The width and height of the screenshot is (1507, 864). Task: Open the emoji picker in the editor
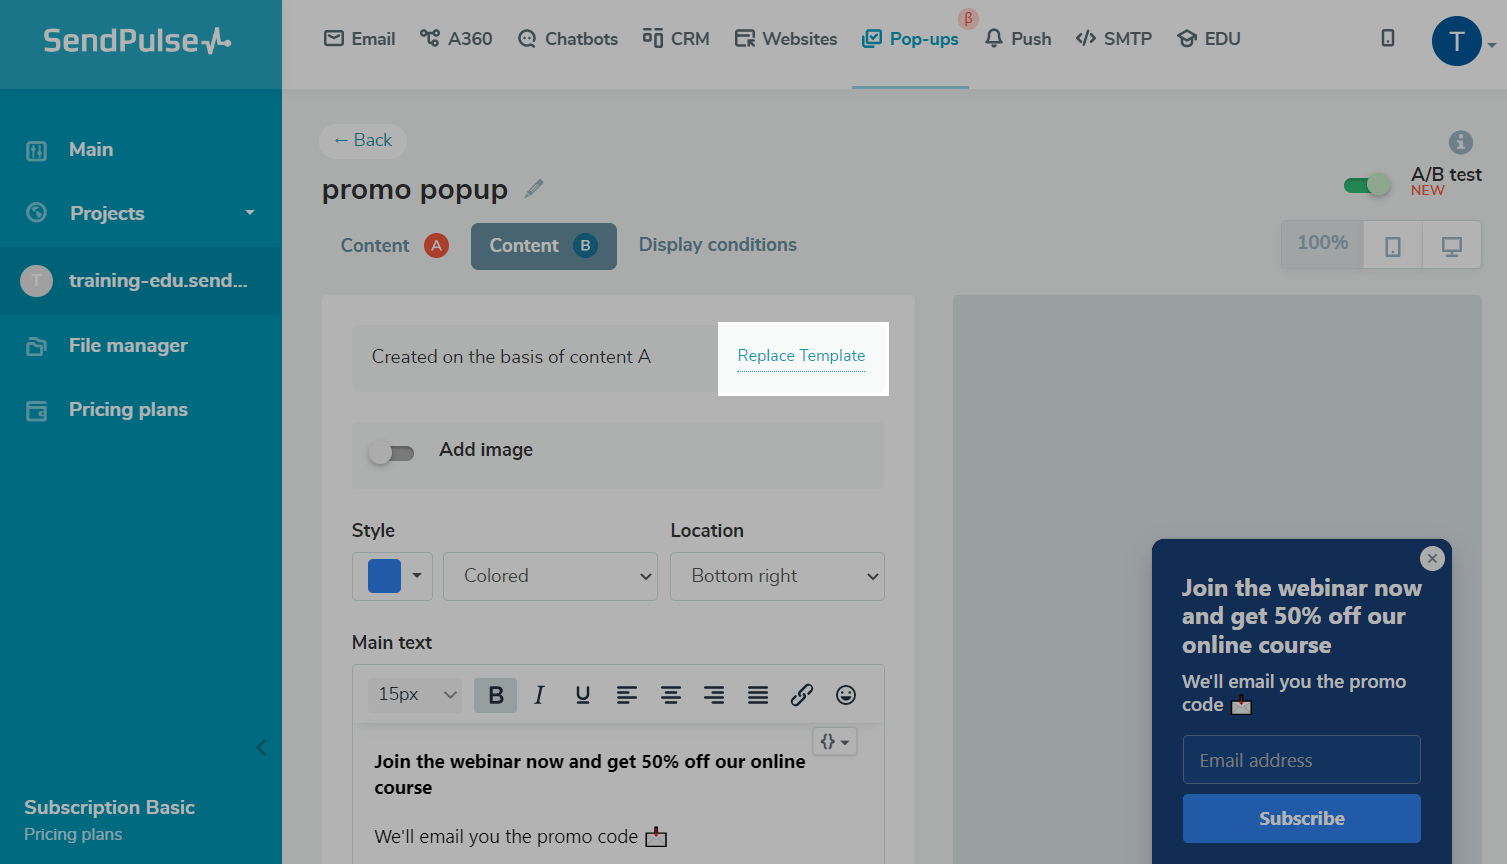coord(846,695)
